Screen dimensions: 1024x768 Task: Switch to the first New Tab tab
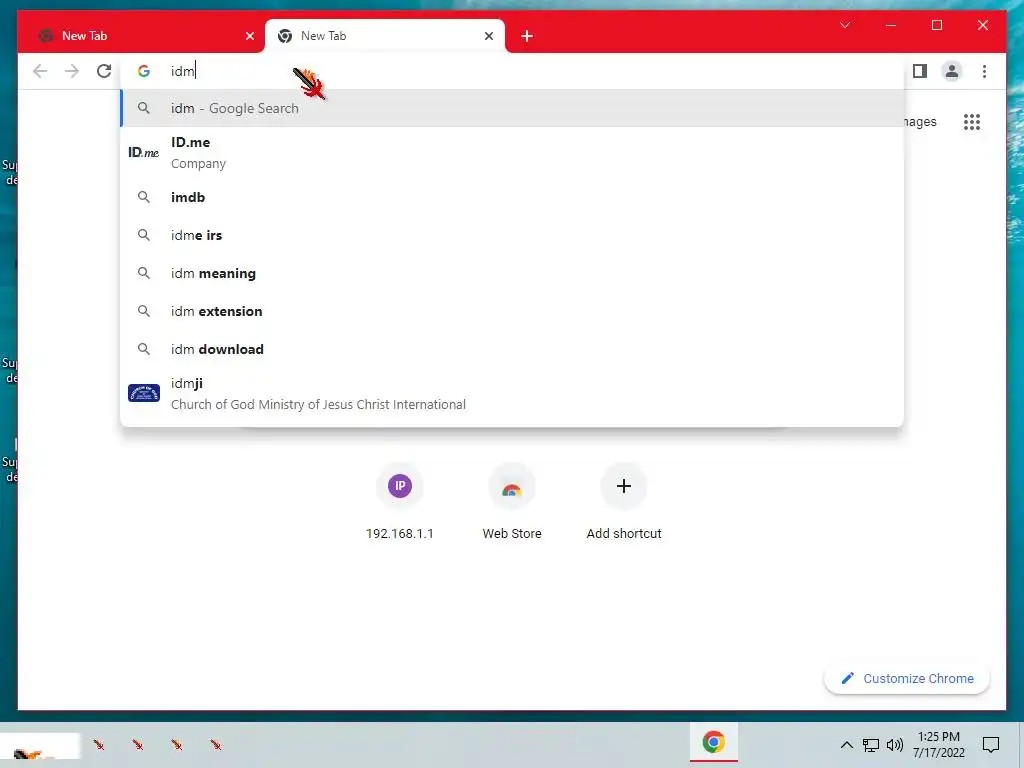tap(141, 37)
